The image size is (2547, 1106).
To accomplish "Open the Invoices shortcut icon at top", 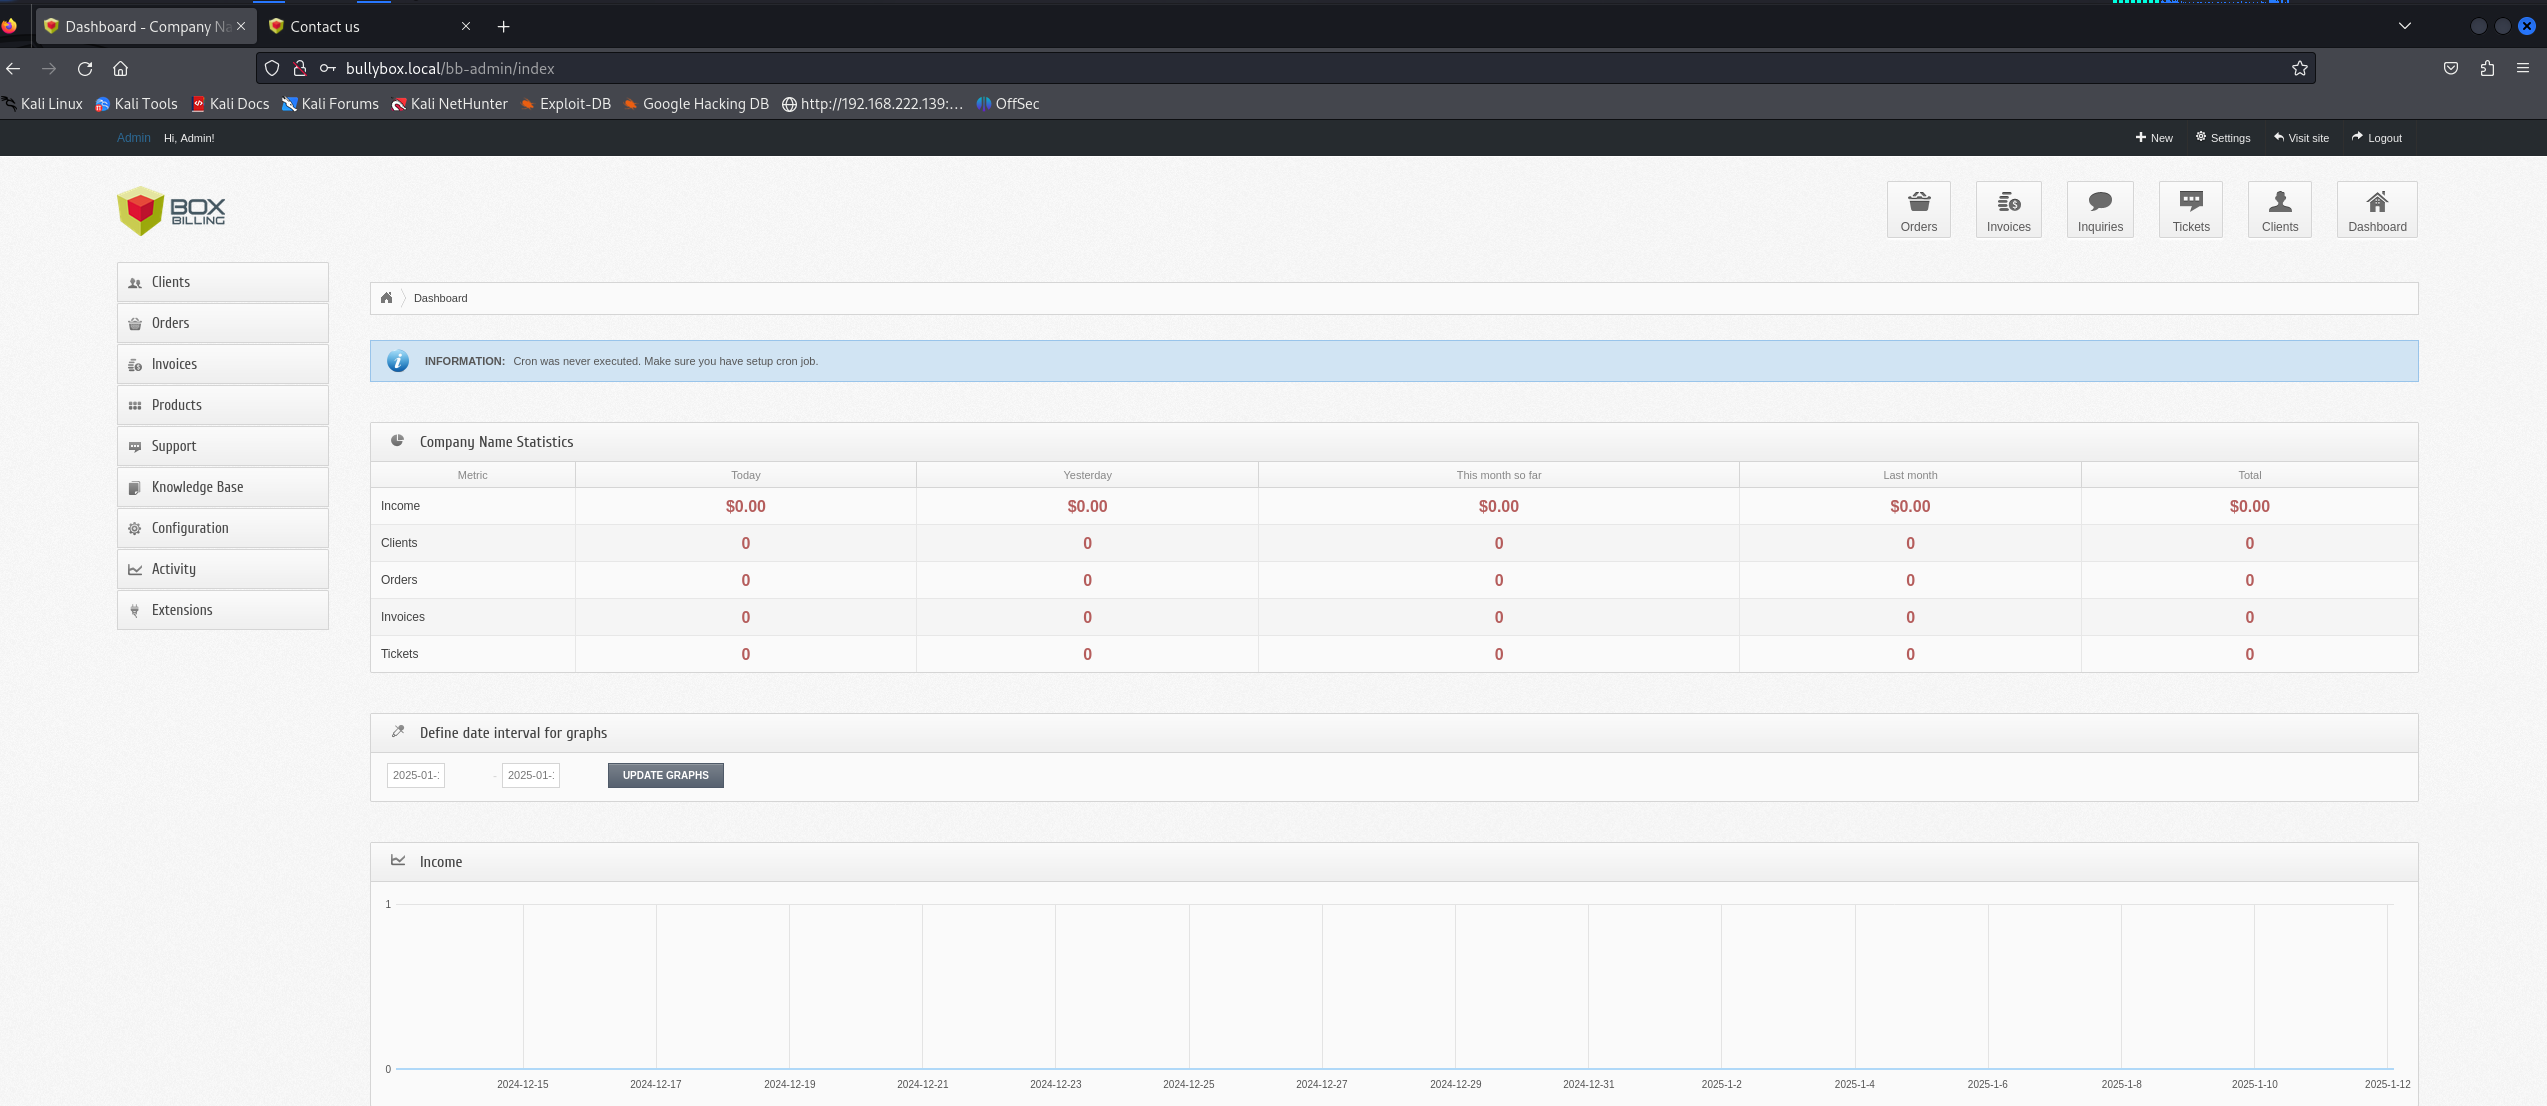I will [x=2008, y=210].
